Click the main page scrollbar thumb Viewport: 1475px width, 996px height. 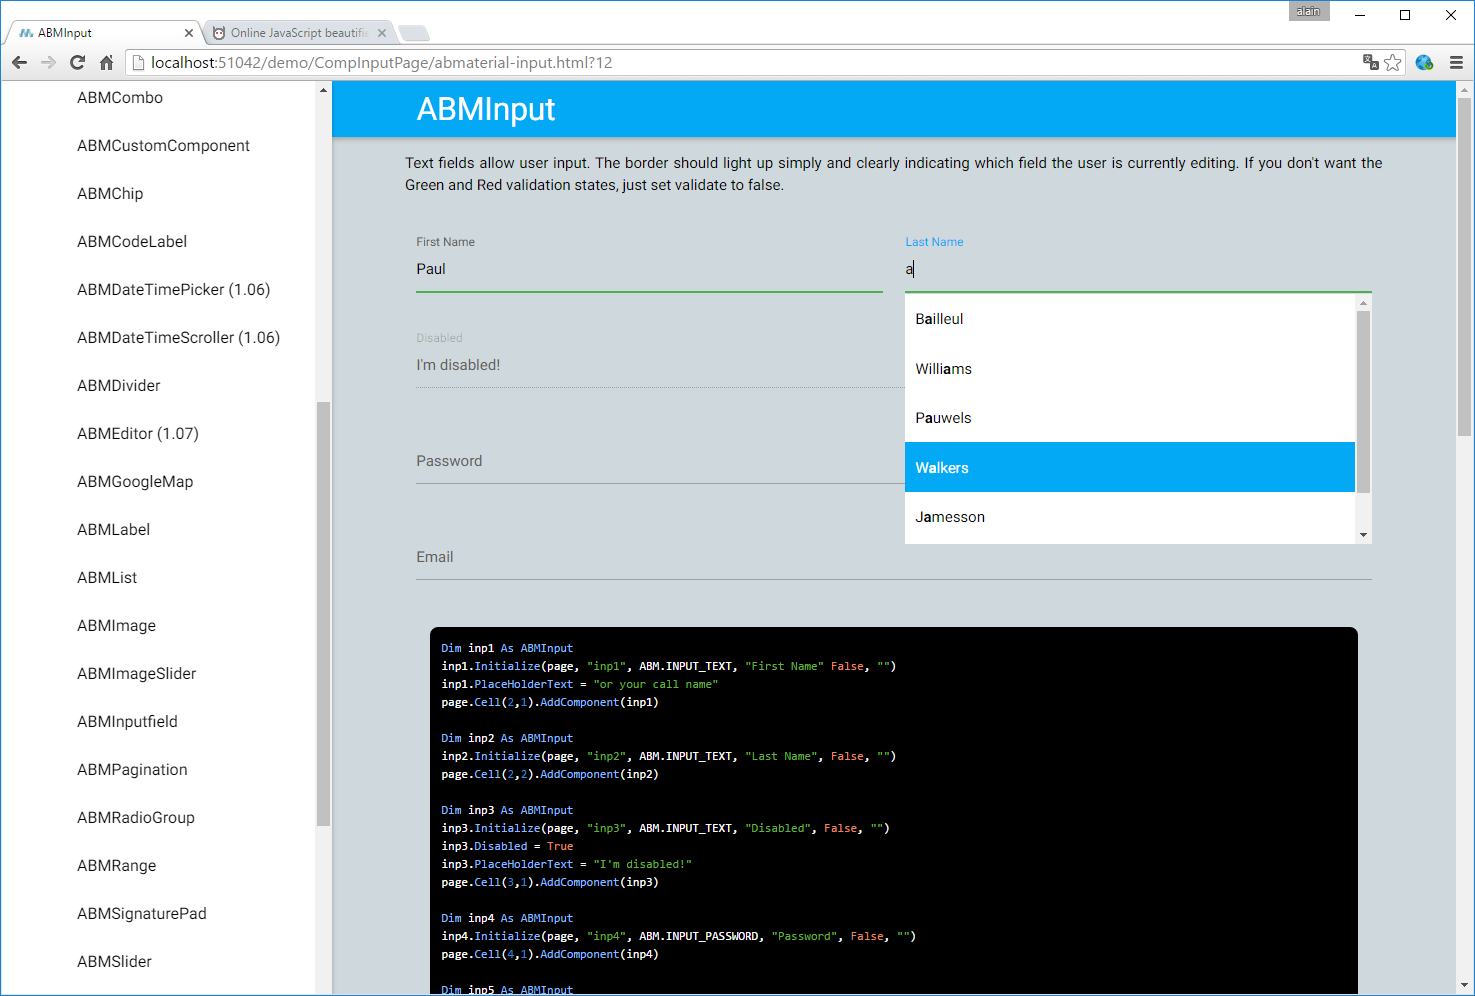1465,267
